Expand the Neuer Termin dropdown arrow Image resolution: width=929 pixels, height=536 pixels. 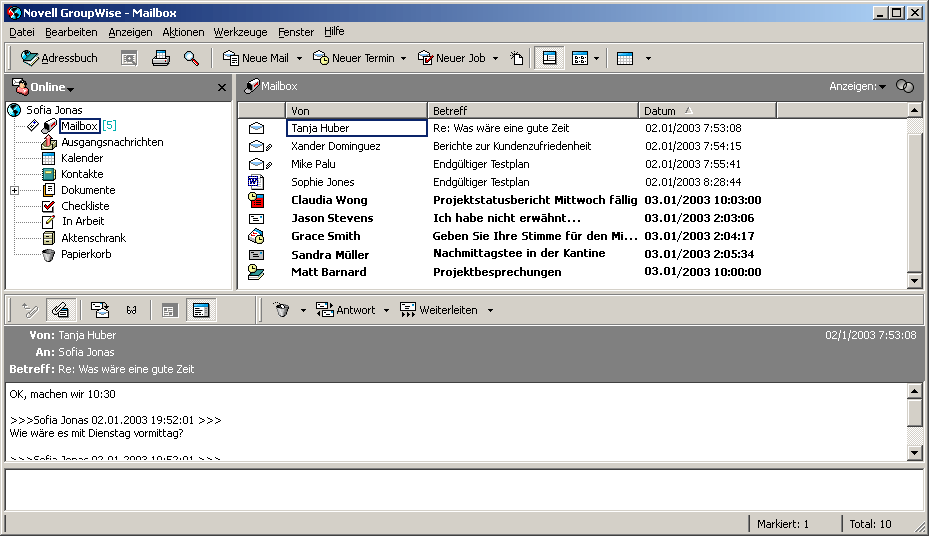click(x=403, y=58)
